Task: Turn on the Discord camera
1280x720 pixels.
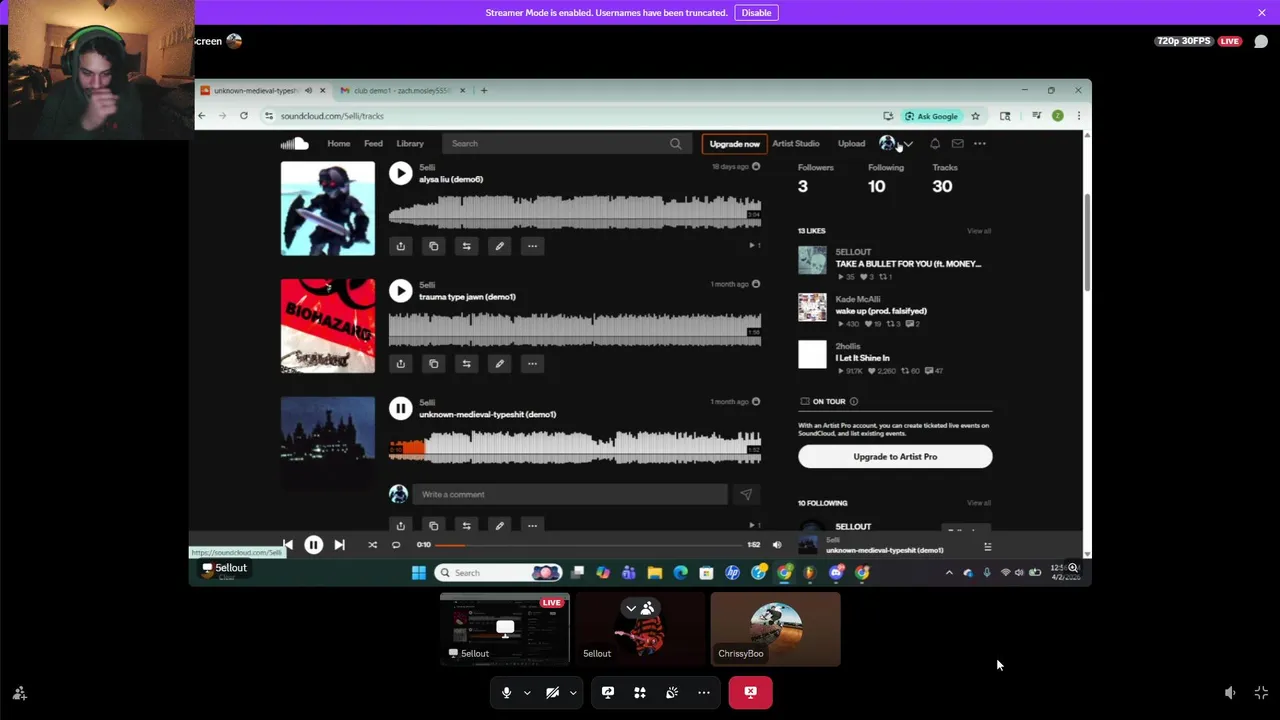Action: tap(552, 692)
